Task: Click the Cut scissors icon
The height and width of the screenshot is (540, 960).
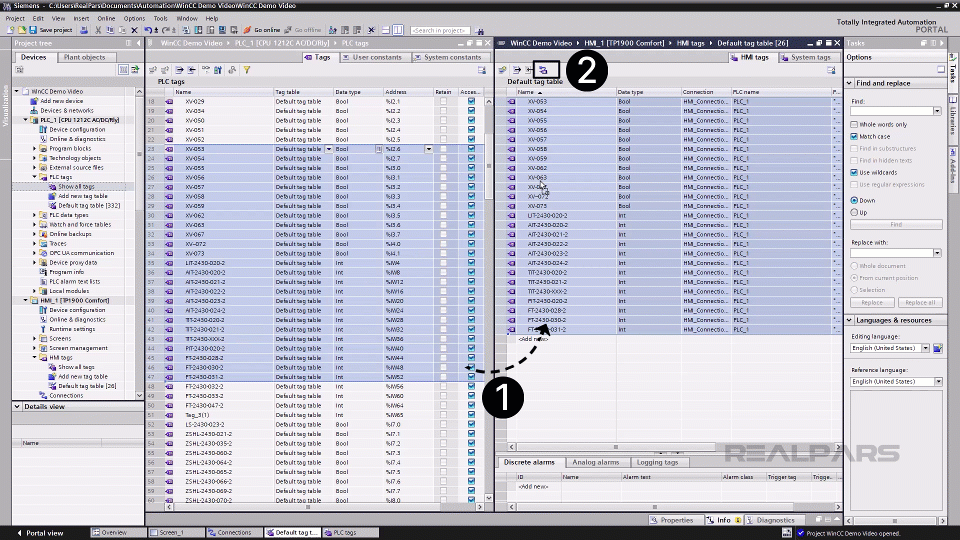Action: coord(98,30)
